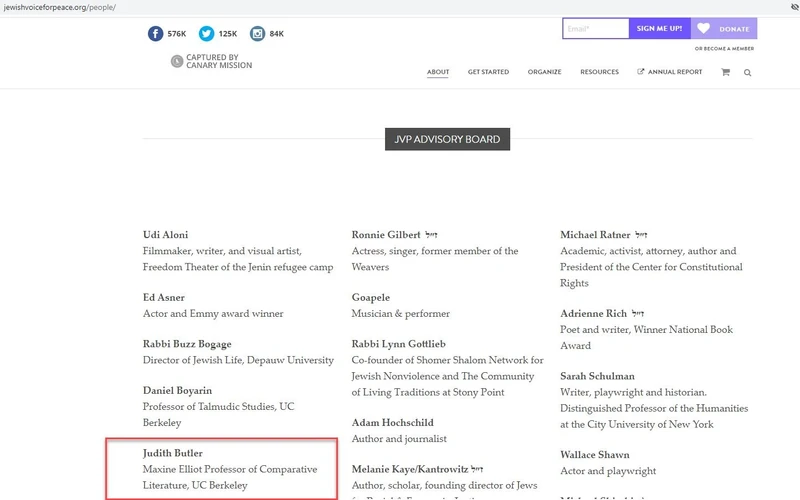Open the Get Started menu
800x500 pixels.
488,72
